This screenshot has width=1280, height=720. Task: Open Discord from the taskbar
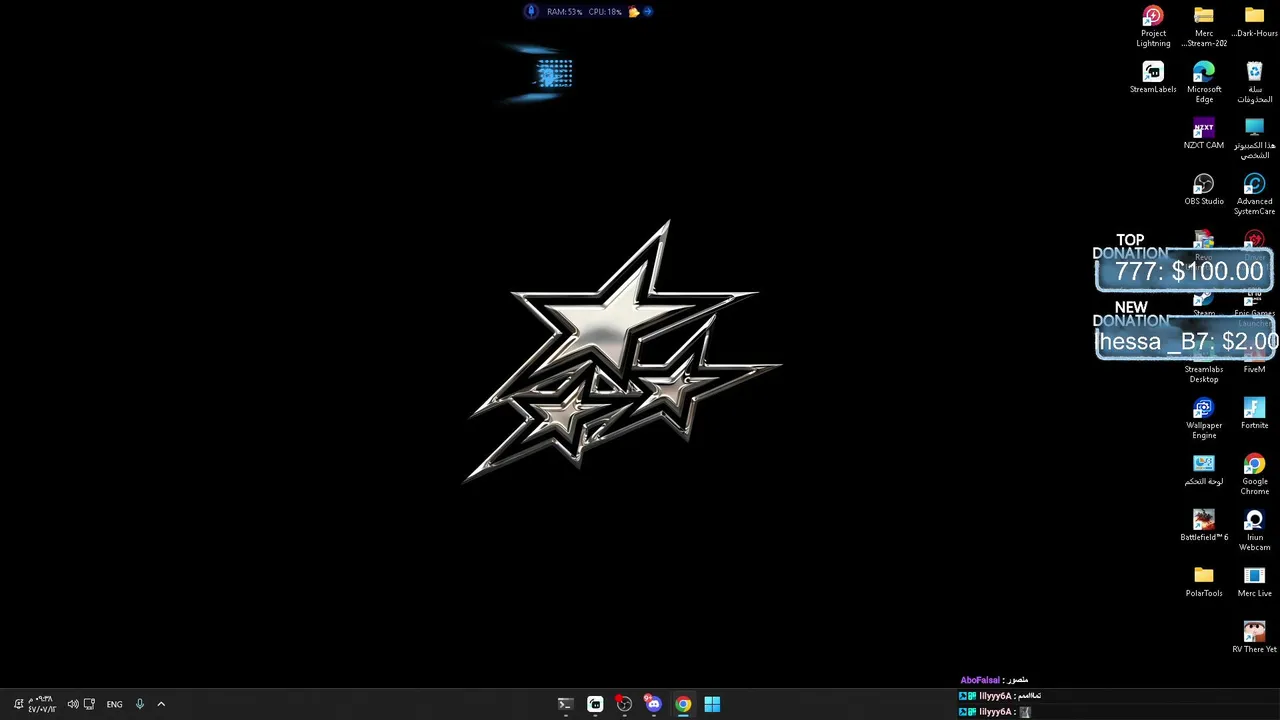[x=653, y=704]
